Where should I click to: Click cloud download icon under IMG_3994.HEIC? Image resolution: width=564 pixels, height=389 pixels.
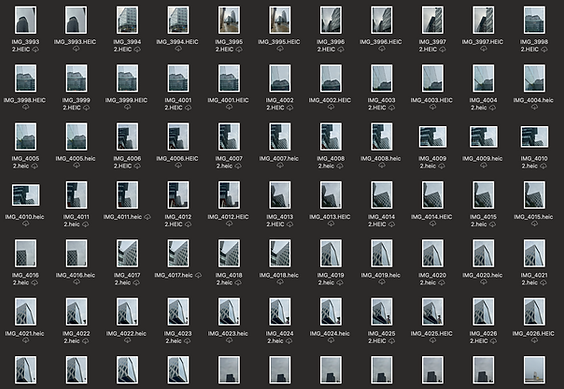[x=178, y=49]
